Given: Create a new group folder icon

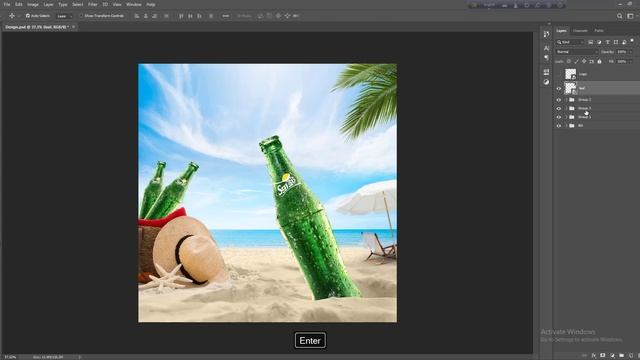Looking at the screenshot, I should (x=621, y=356).
